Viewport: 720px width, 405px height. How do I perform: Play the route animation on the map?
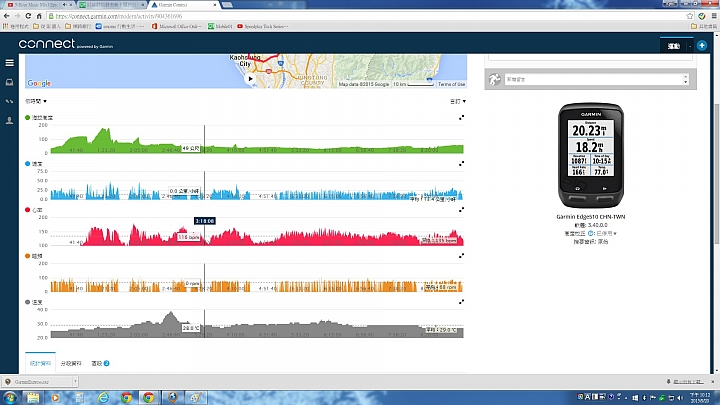click(250, 79)
